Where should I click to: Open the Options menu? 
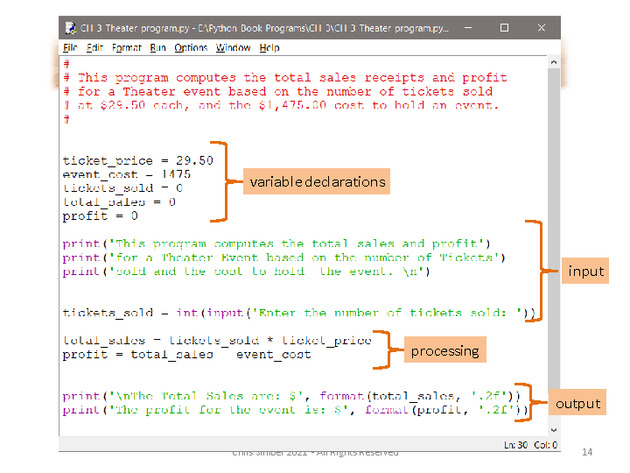[x=191, y=48]
